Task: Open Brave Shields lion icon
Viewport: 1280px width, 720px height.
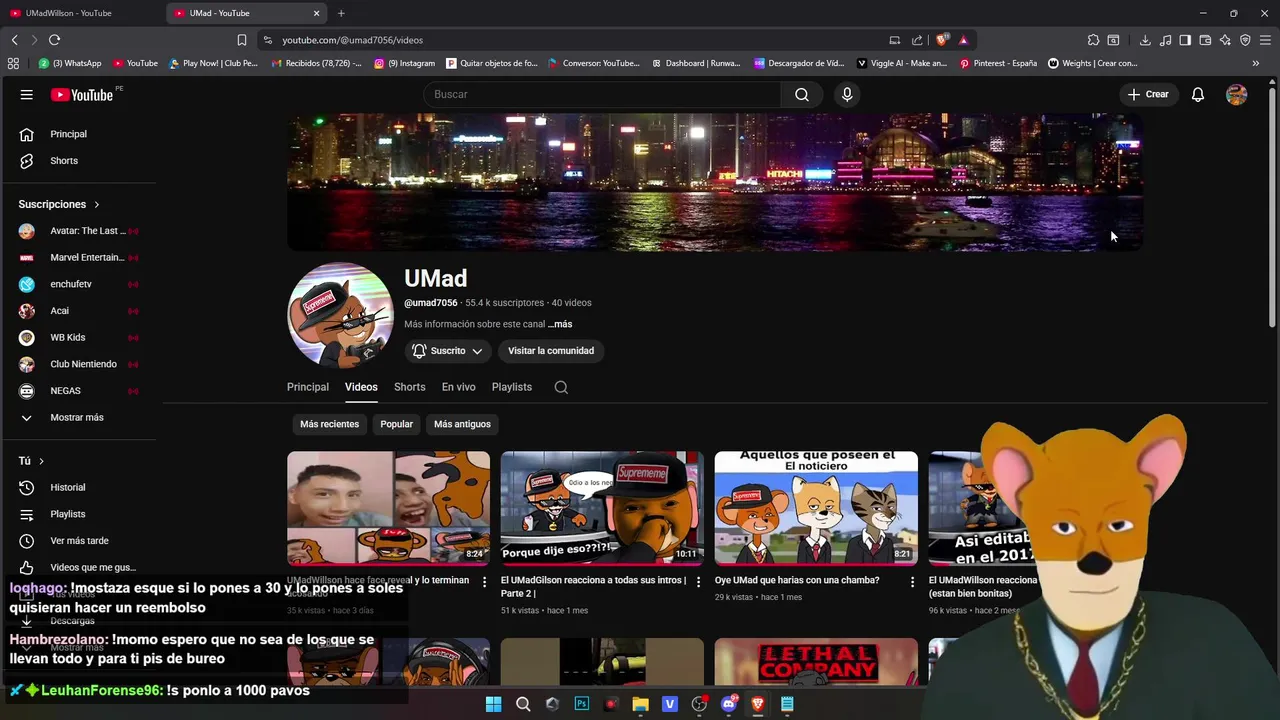Action: [x=942, y=40]
